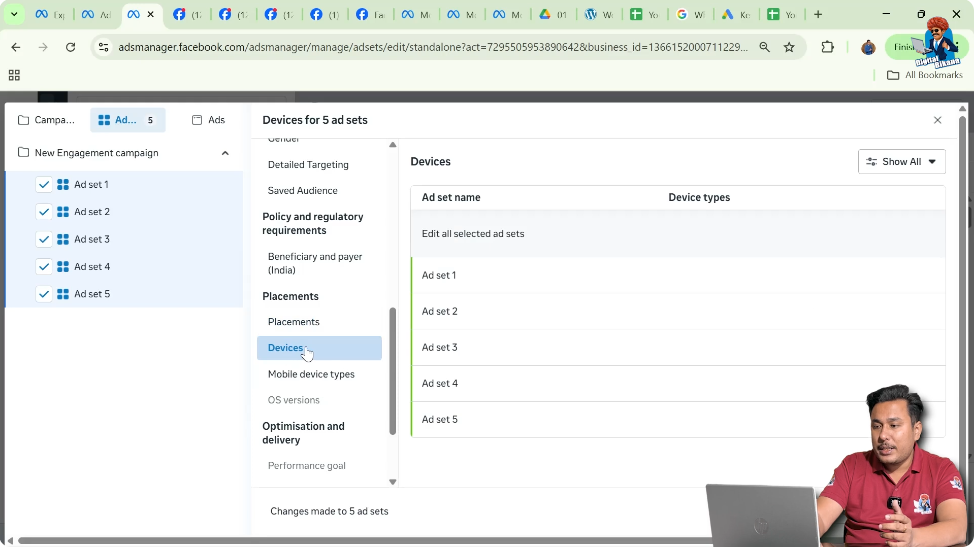Click Ad set 1 row in Devices table
Viewport: 975px width, 548px height.
click(678, 276)
